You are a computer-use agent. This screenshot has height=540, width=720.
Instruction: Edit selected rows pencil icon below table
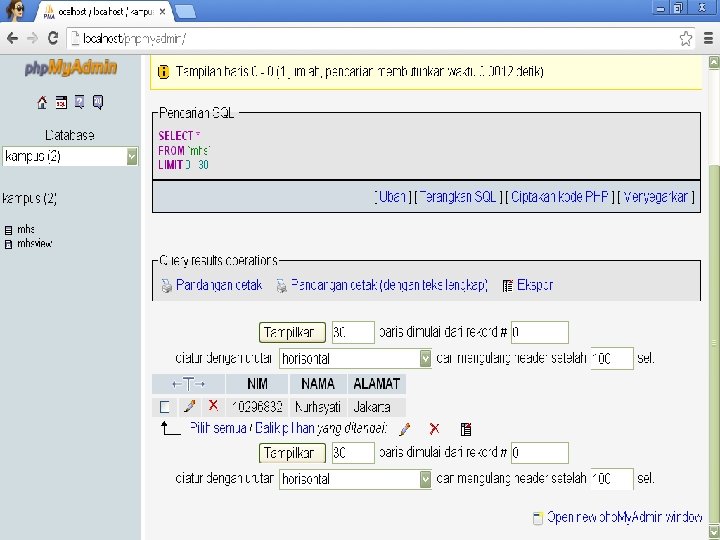tap(405, 429)
